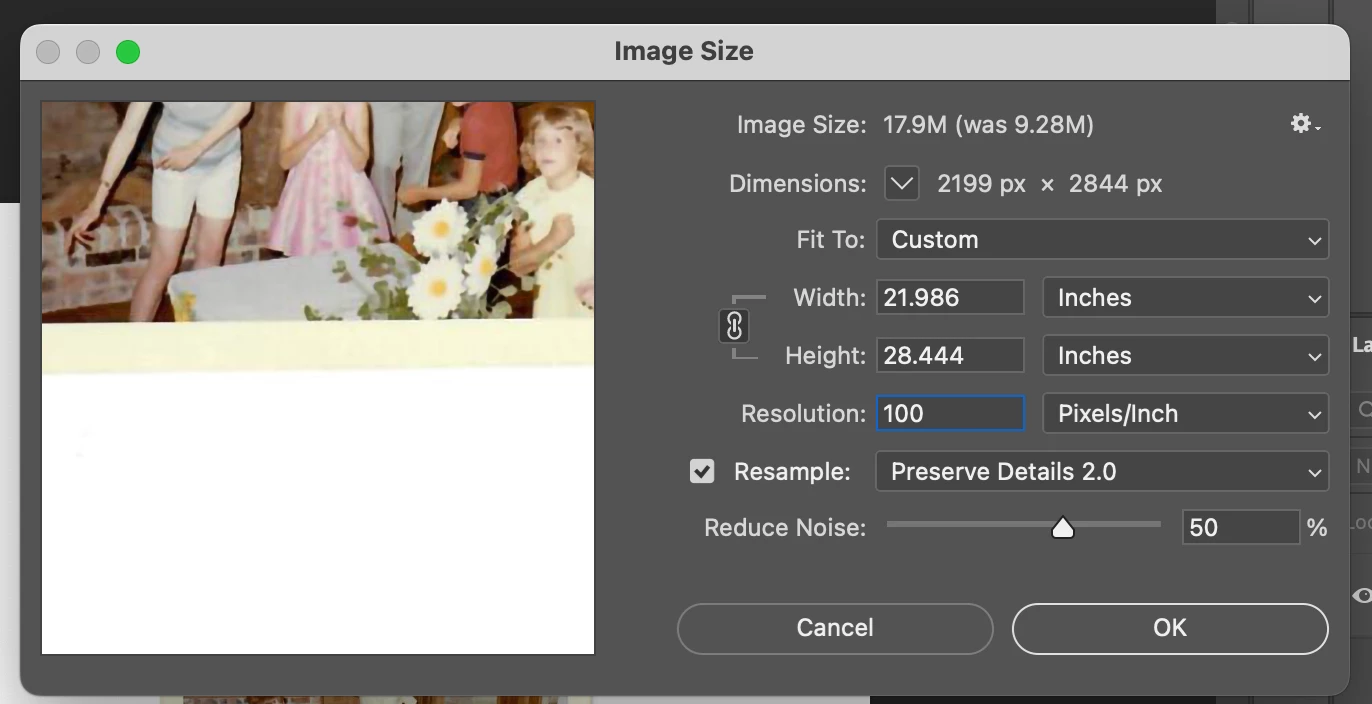Click the Reduce Noise slider handle

[1062, 527]
